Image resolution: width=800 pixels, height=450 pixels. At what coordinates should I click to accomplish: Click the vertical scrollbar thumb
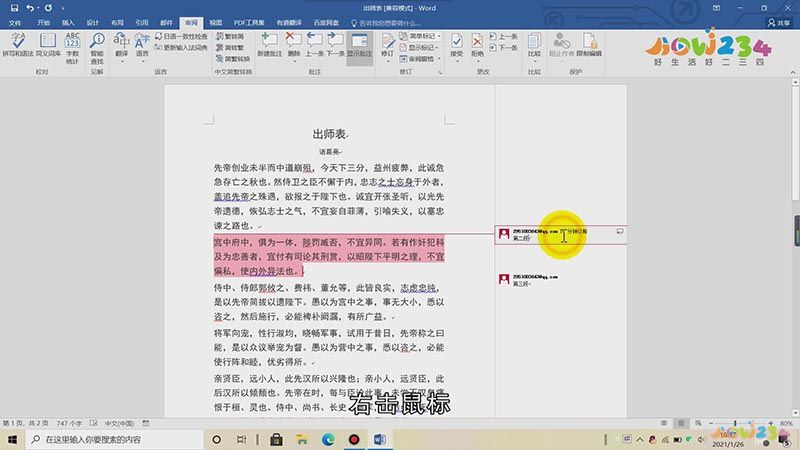pyautogui.click(x=795, y=145)
